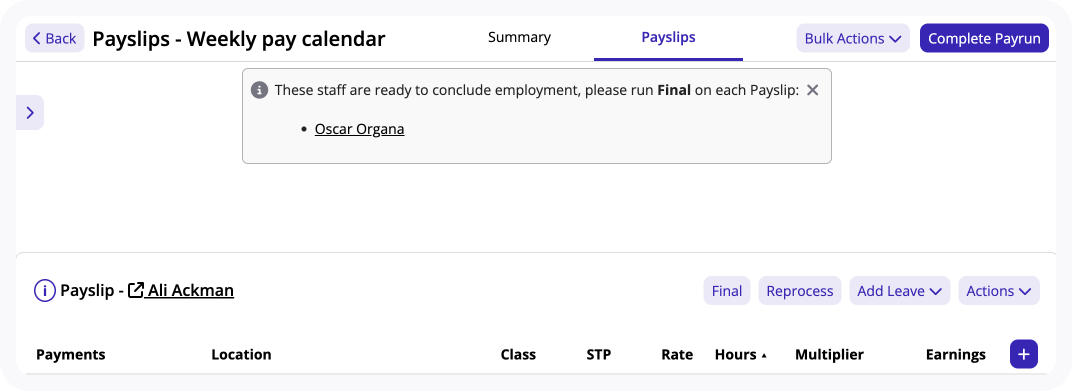Click the external link icon before Ali Ackman
1072x391 pixels.
136,291
